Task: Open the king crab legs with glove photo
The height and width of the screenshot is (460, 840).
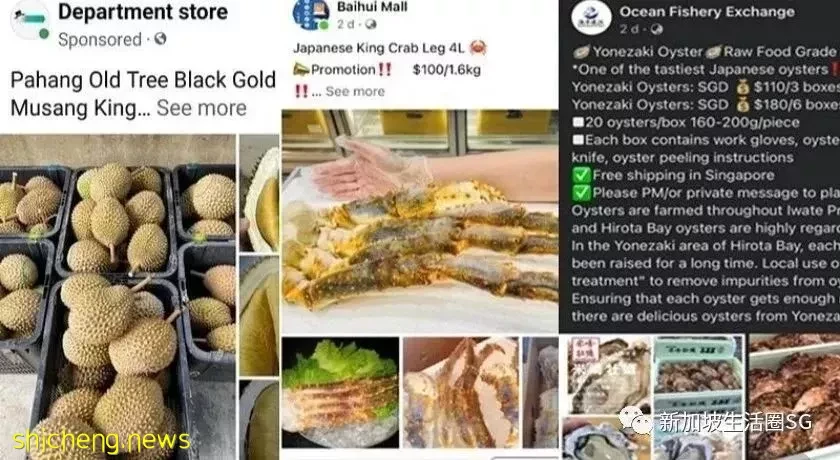Action: (419, 221)
